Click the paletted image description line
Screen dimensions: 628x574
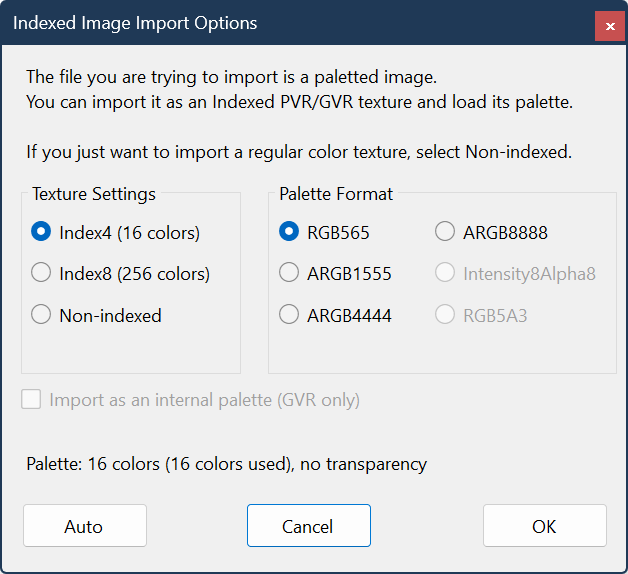pyautogui.click(x=231, y=76)
